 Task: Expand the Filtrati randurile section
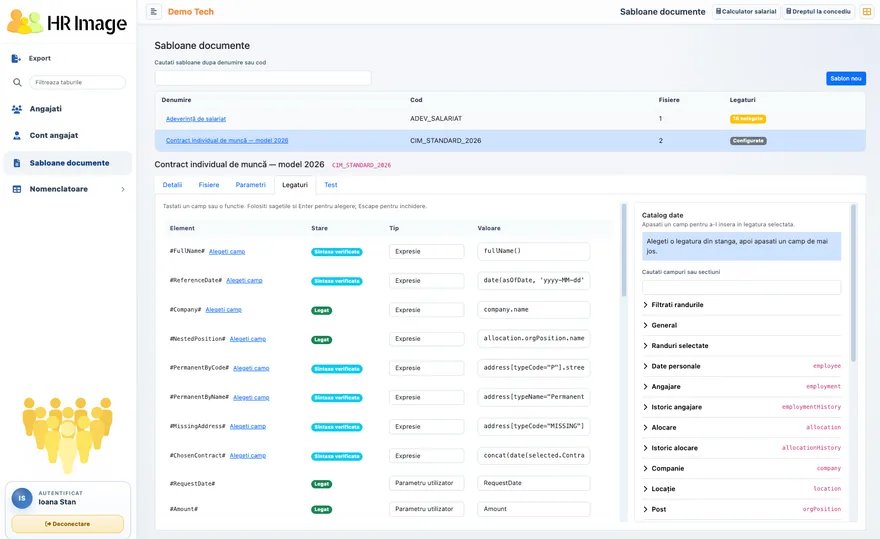click(x=741, y=305)
